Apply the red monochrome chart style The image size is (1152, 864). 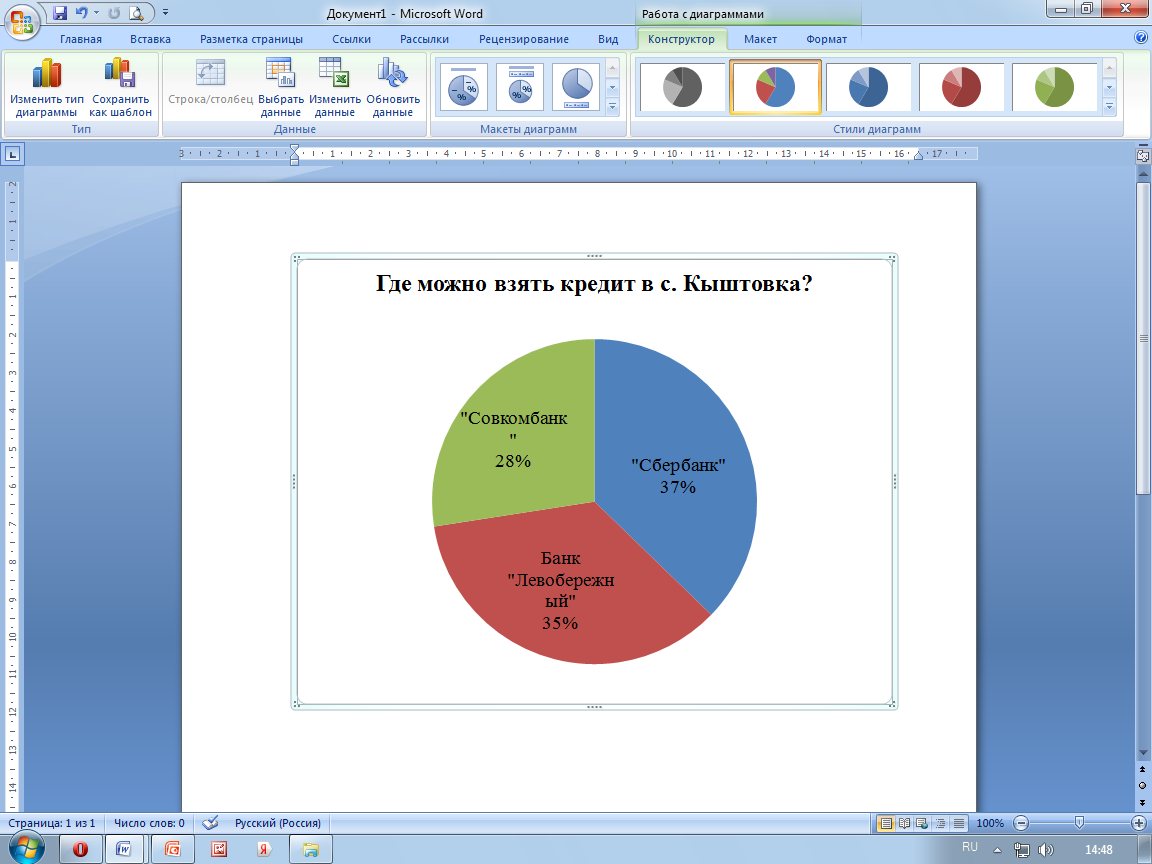961,87
